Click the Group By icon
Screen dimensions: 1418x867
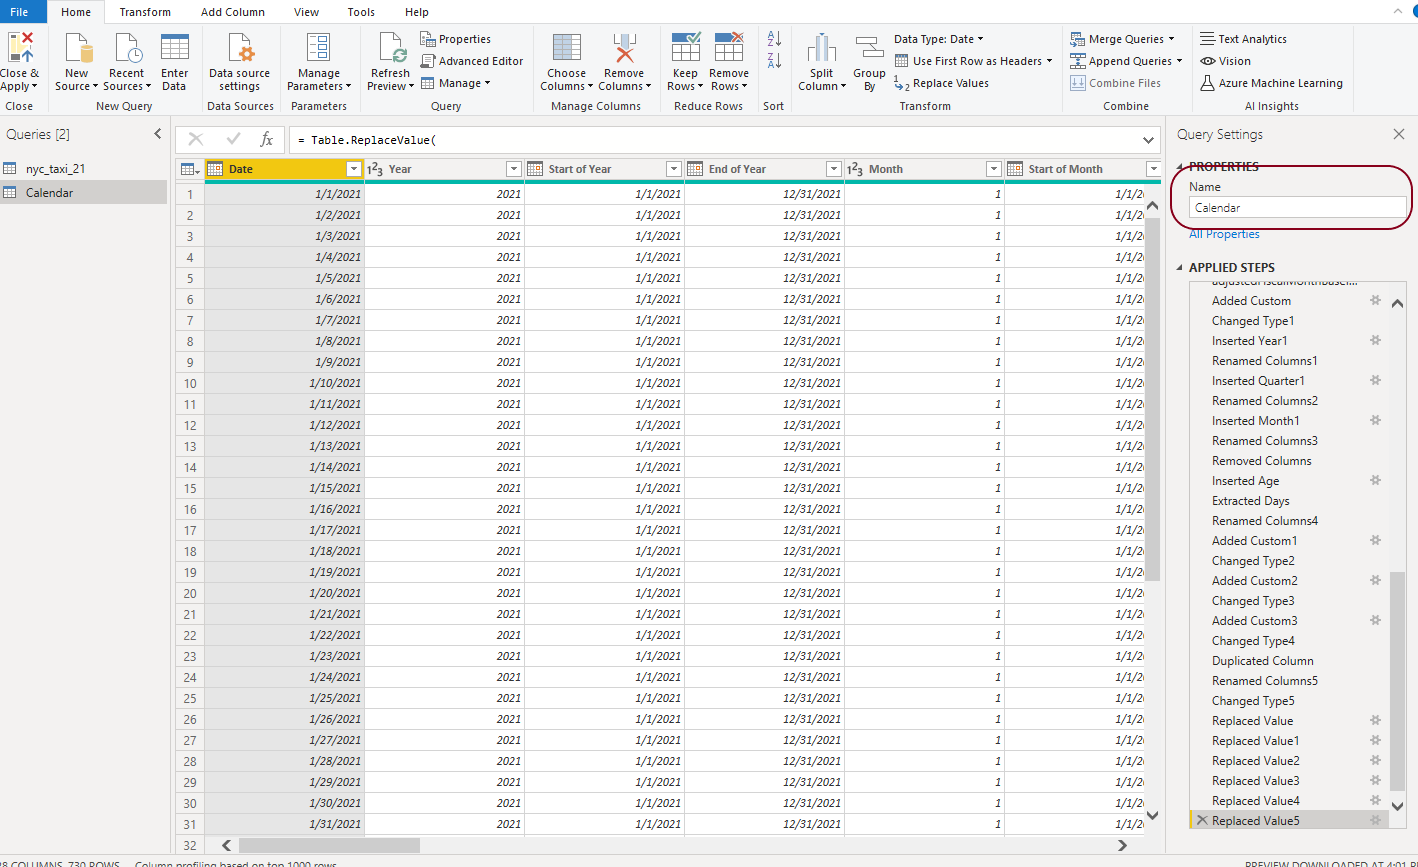[x=869, y=48]
